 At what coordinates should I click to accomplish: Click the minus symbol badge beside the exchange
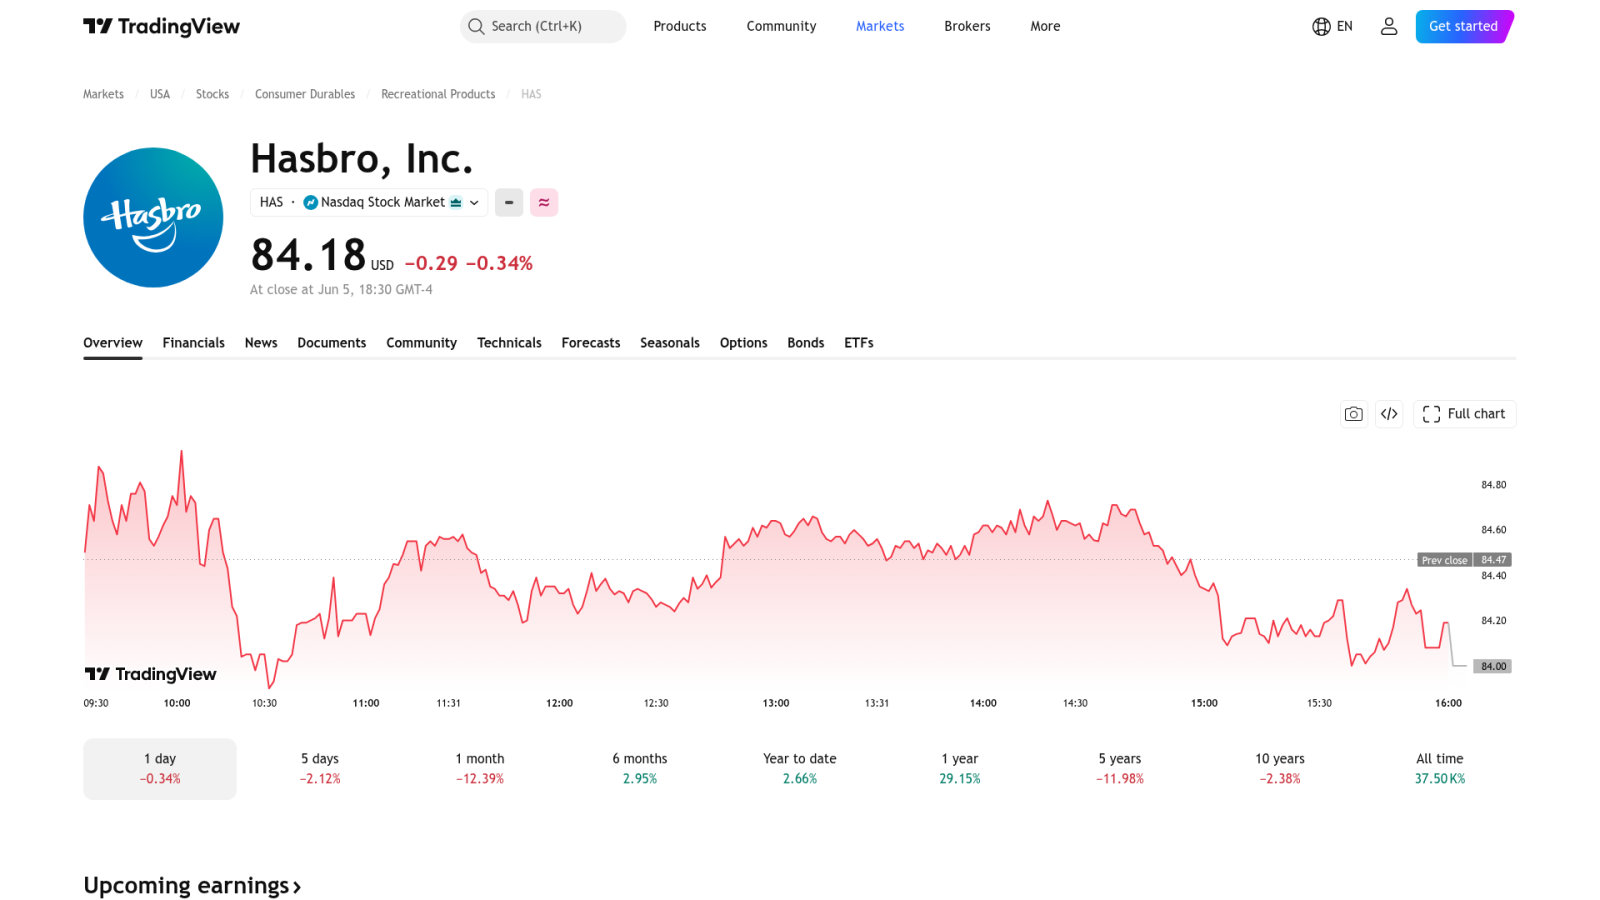click(x=509, y=202)
